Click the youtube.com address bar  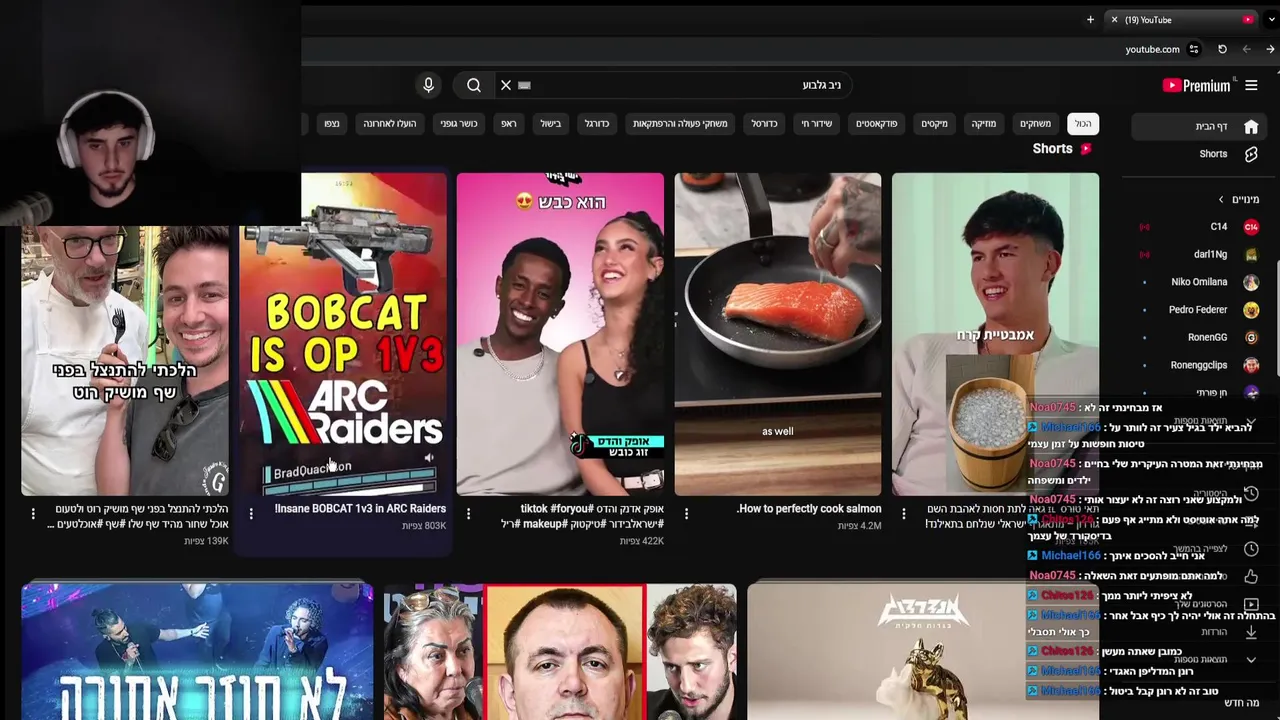coord(1152,49)
